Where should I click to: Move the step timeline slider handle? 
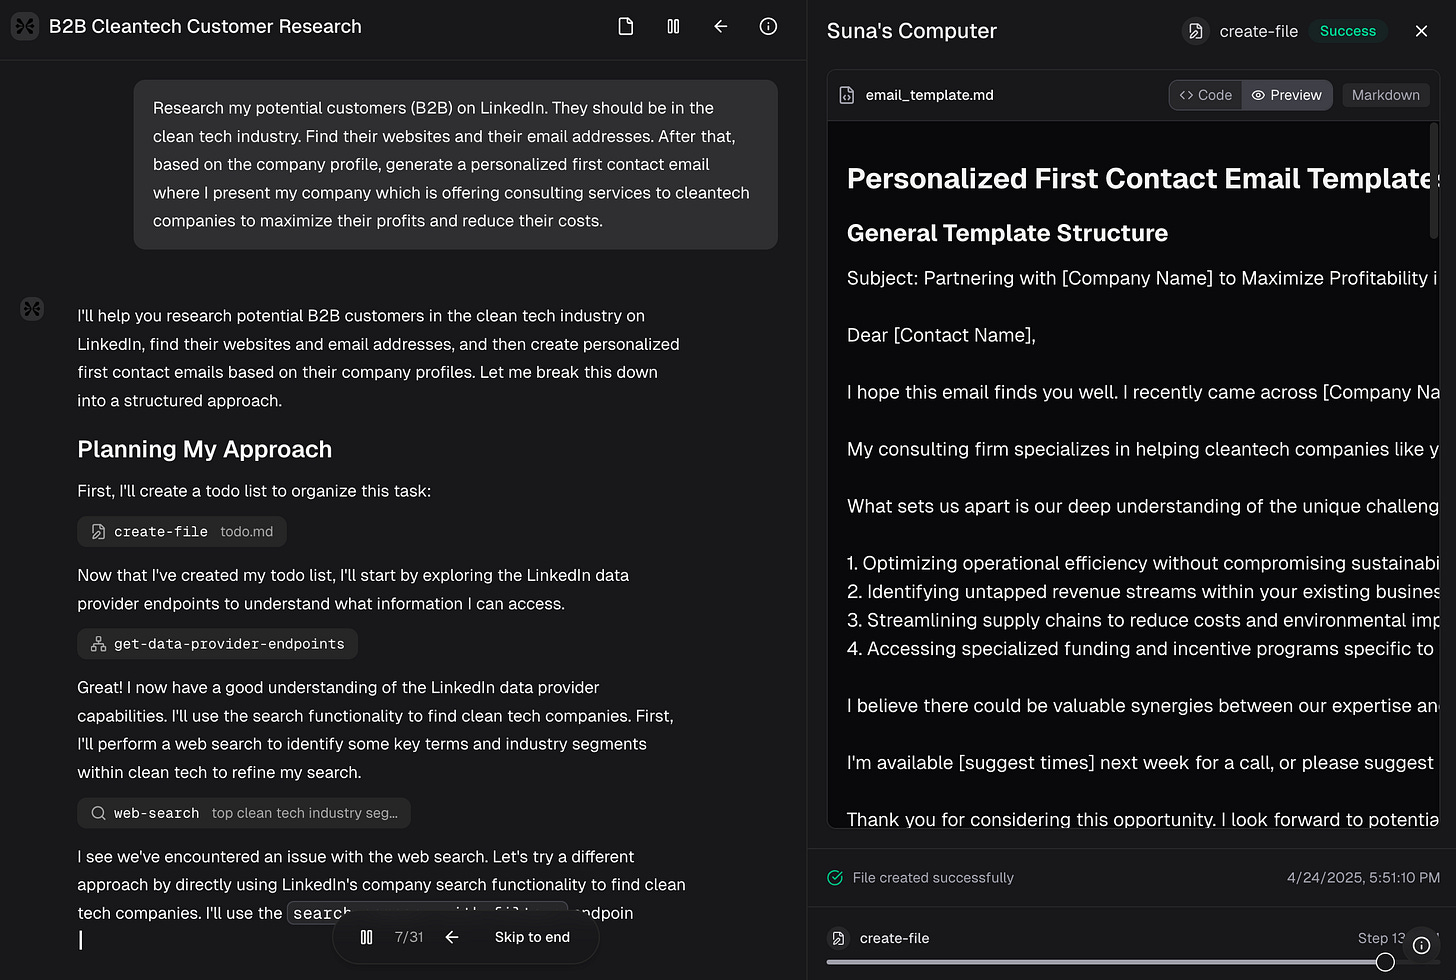(1385, 962)
